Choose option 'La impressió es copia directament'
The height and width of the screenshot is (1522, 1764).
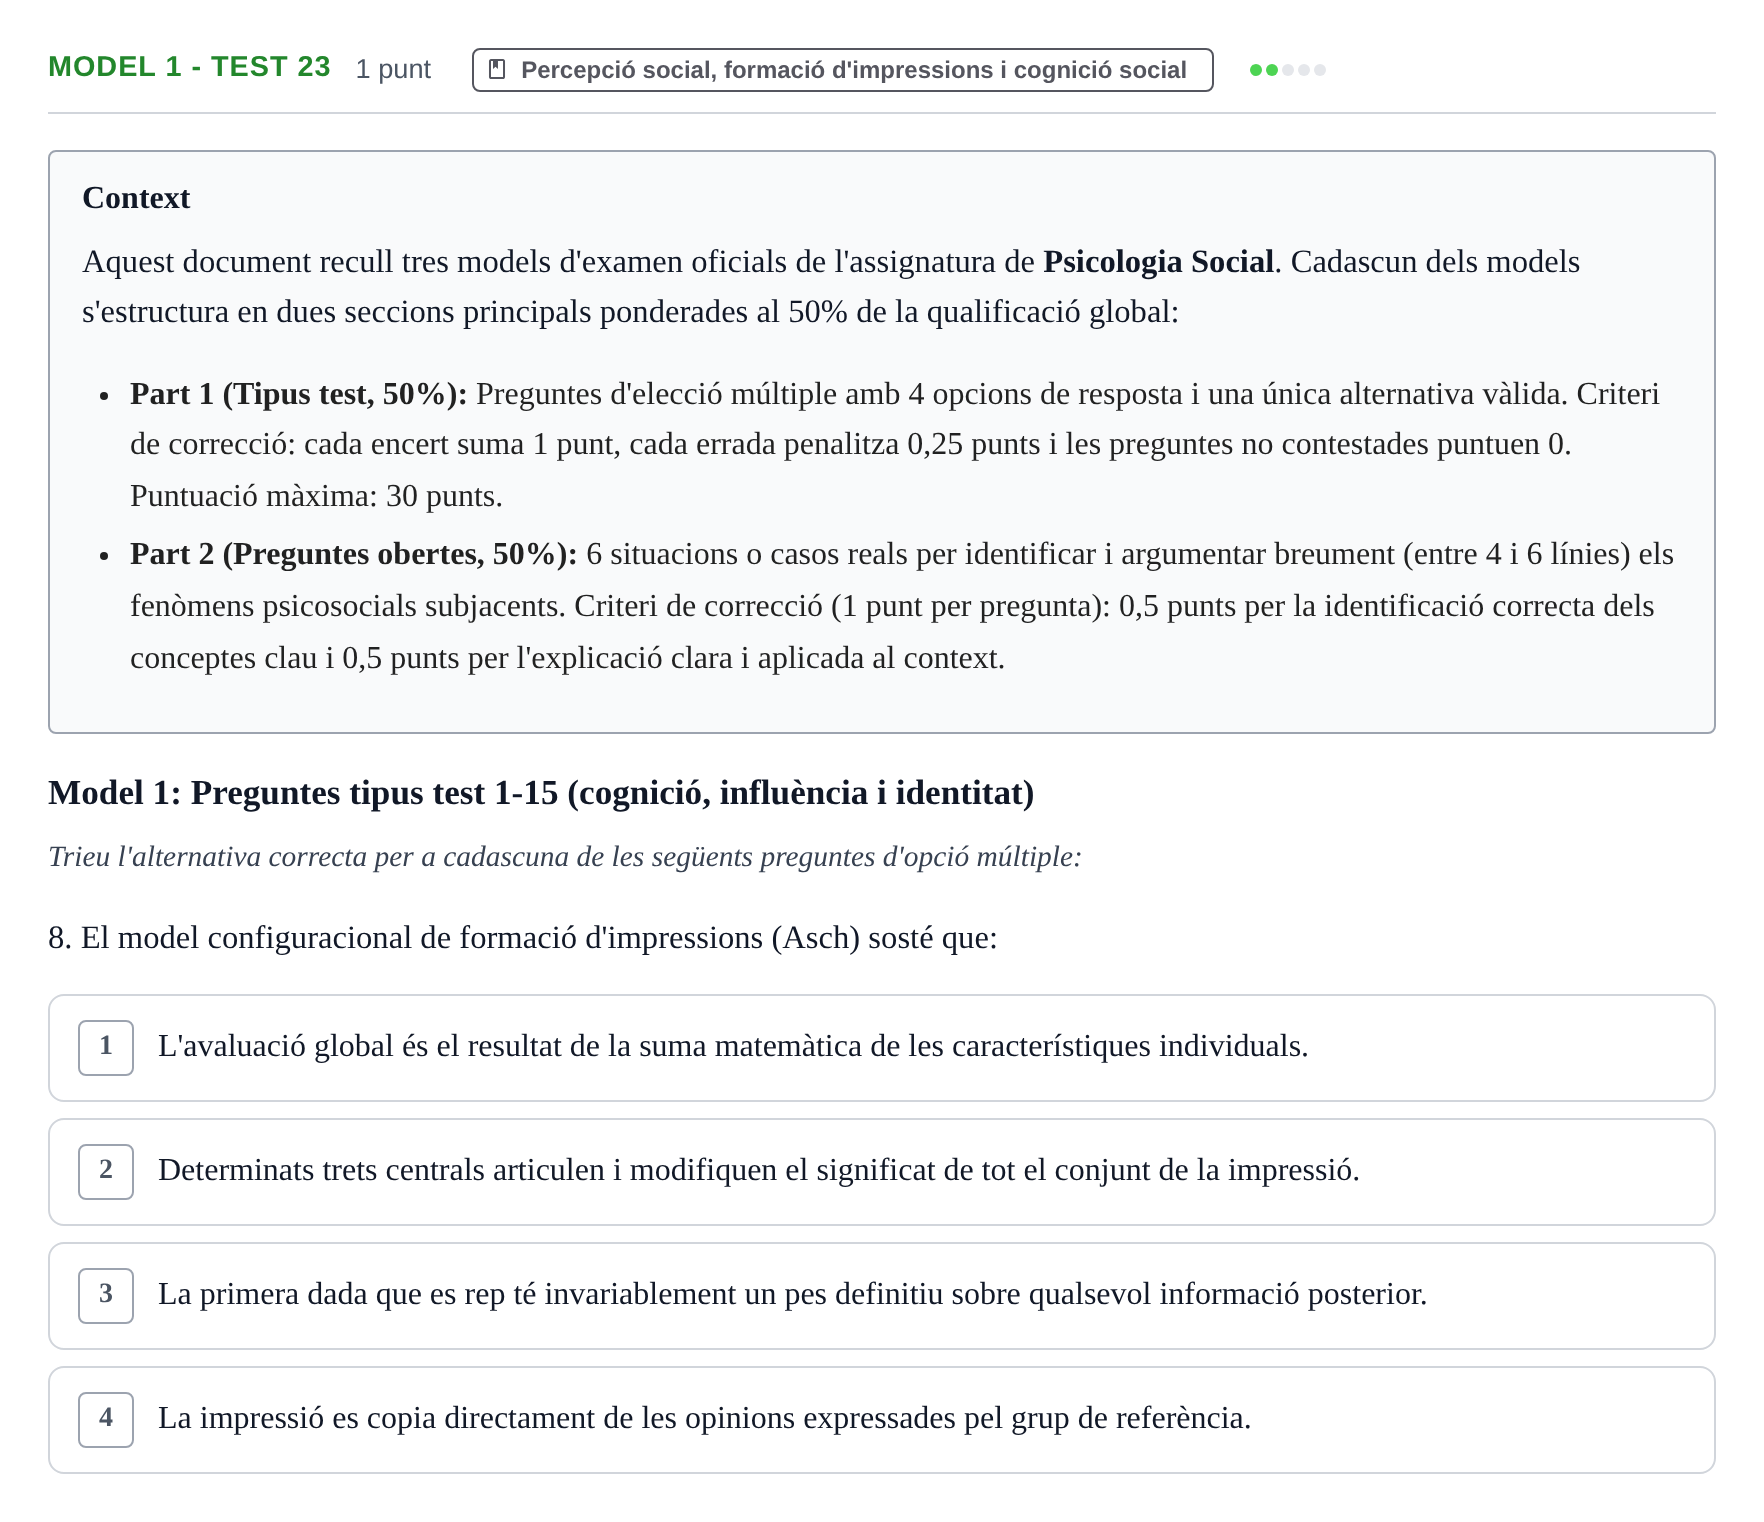tap(882, 1420)
